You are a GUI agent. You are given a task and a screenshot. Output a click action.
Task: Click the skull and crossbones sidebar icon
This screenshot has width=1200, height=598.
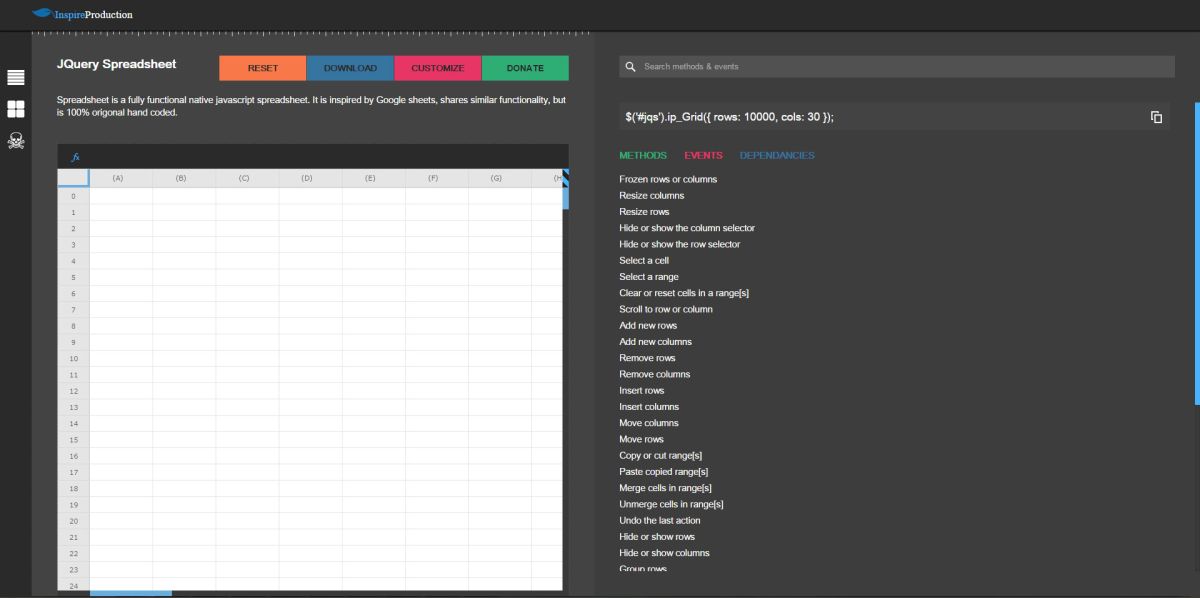click(16, 141)
